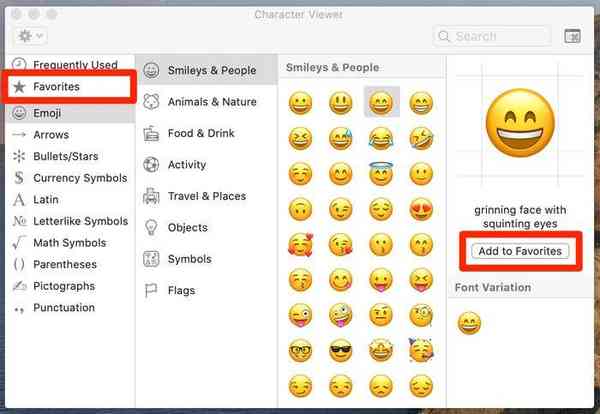Choose the emoji under Font Variation
The image size is (600, 414).
tap(469, 322)
